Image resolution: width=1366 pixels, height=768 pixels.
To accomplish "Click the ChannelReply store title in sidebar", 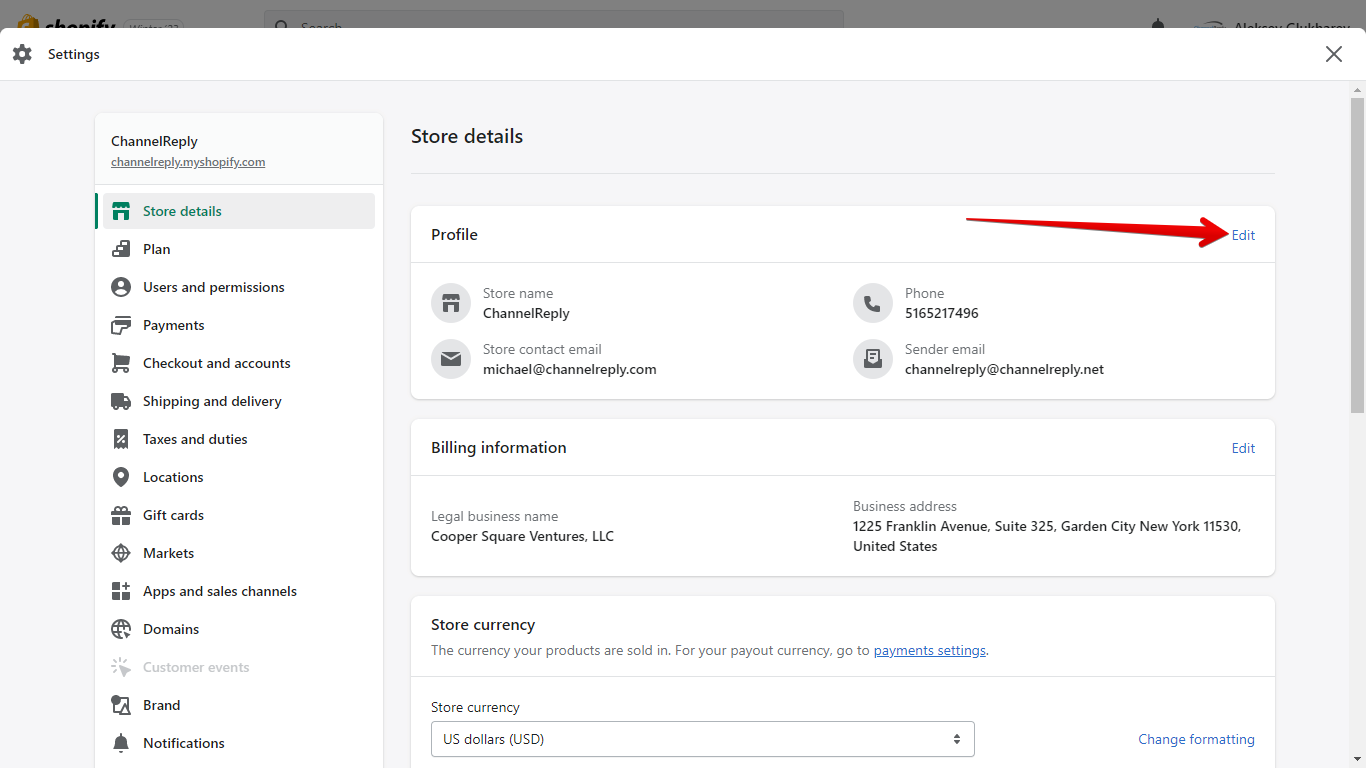I will (154, 141).
